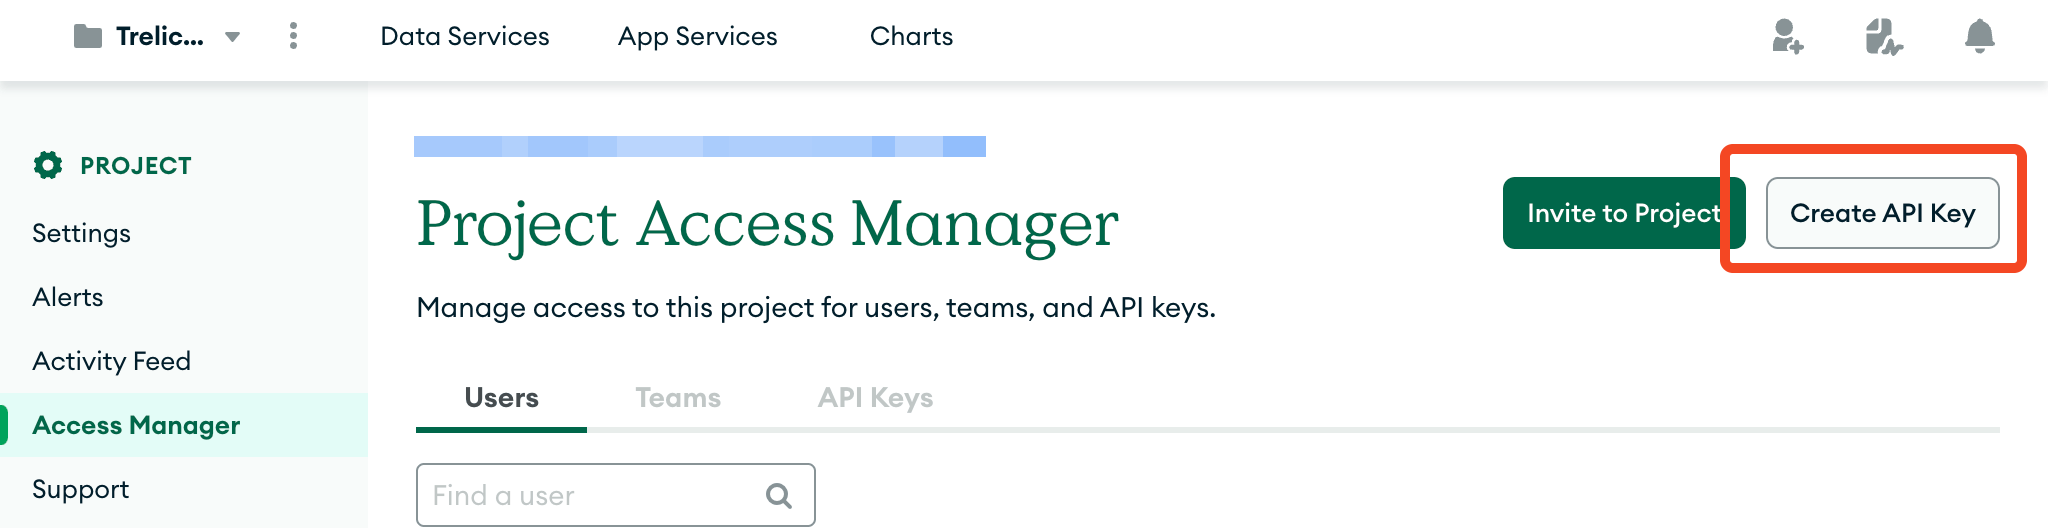Click the PROJECT sidebar heading
The image size is (2048, 528).
point(136,165)
